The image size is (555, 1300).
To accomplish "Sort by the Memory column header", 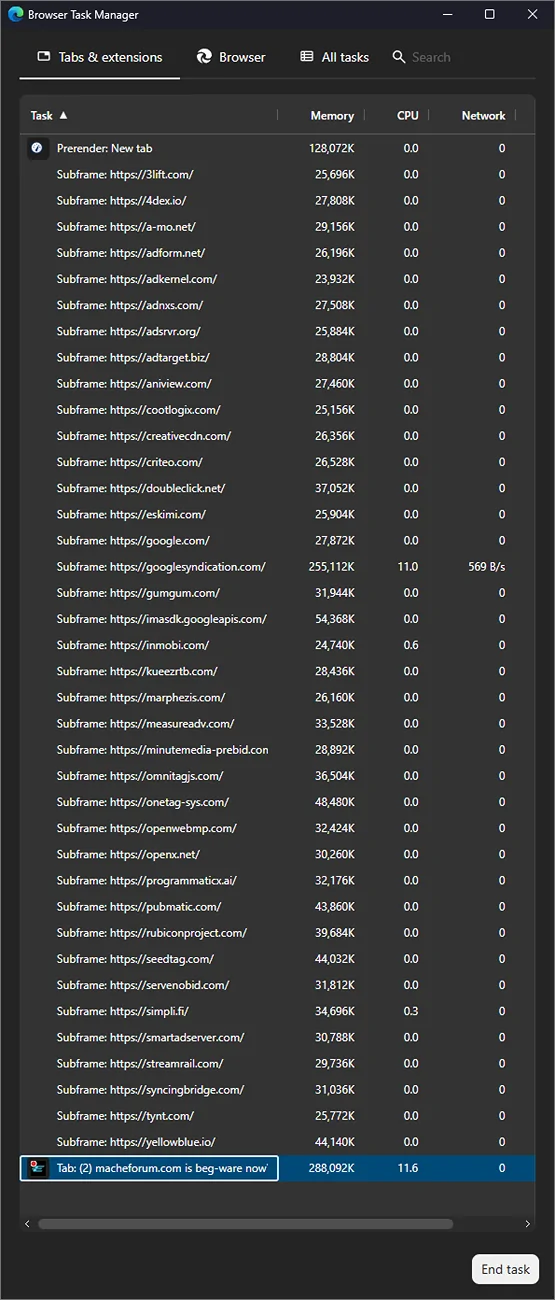I will click(332, 116).
